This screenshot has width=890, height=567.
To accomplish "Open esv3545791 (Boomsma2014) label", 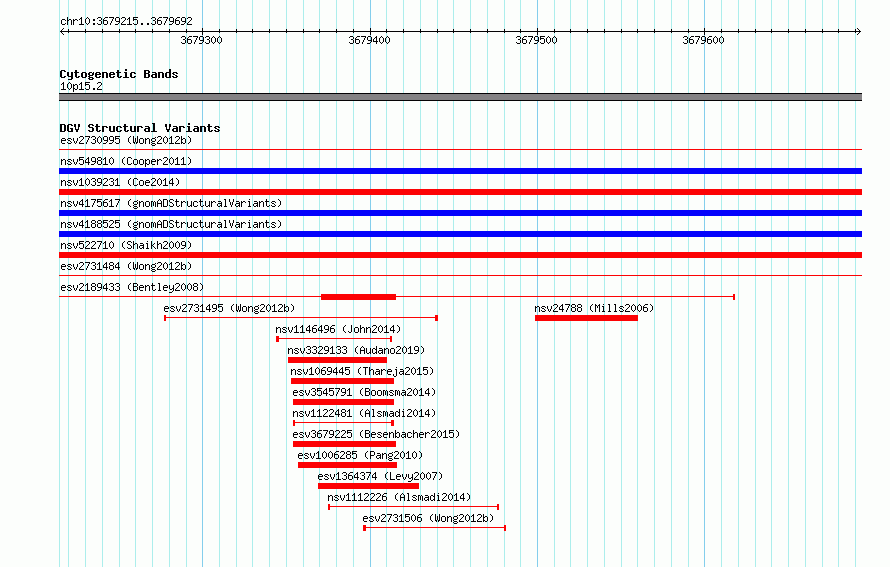I will point(364,392).
